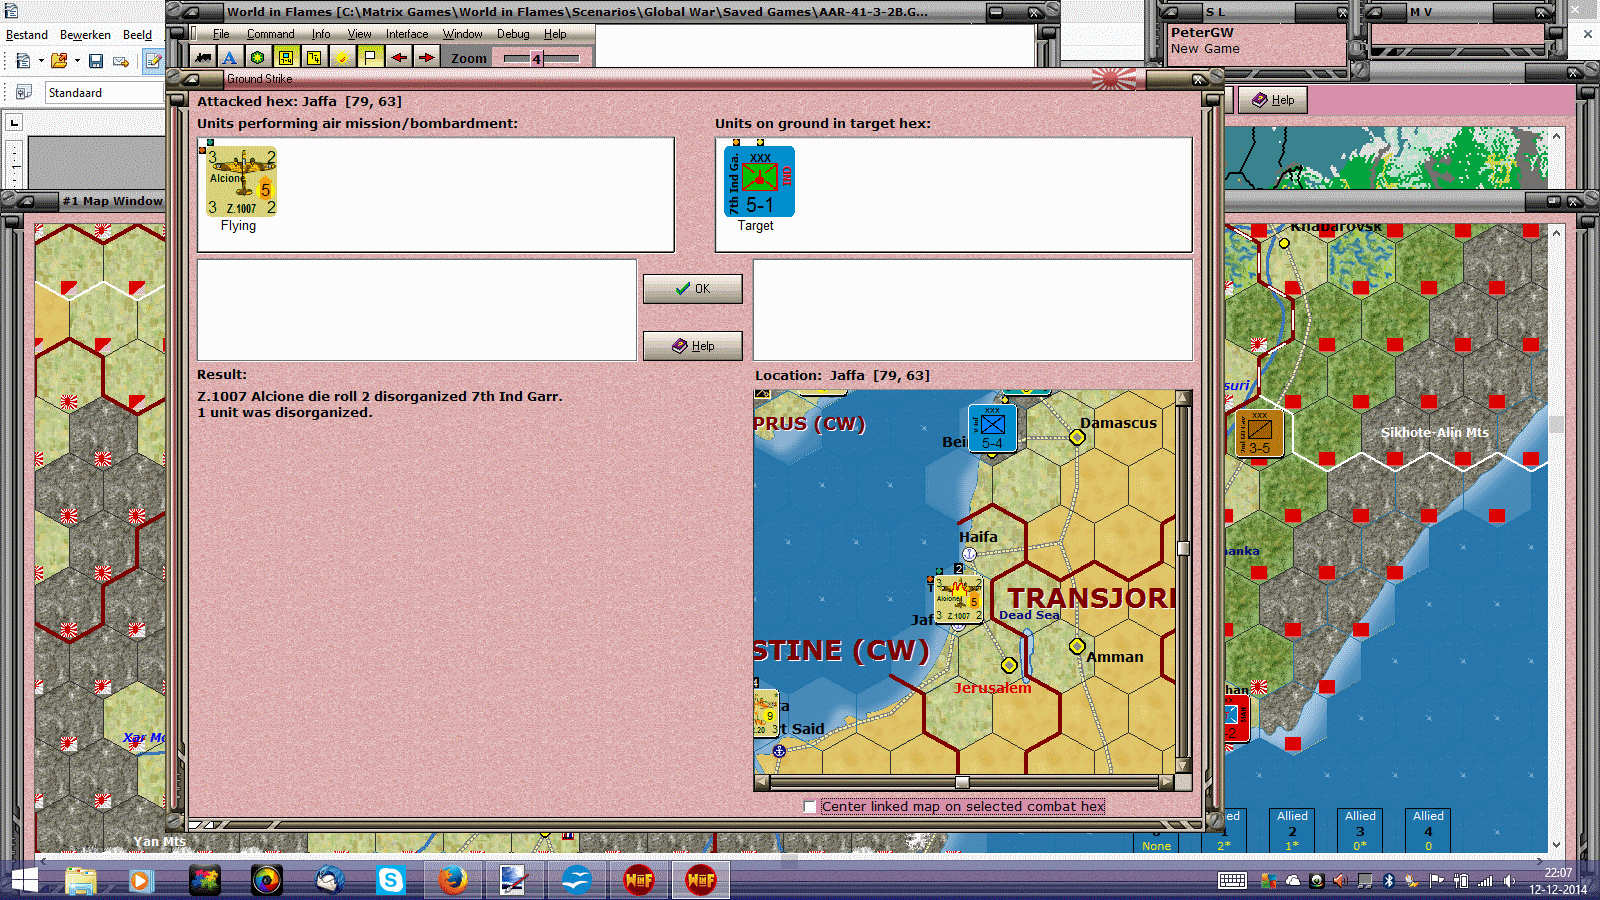The image size is (1600, 900).
Task: Click the Alcione bomber counter on Jaffa hex
Action: [958, 600]
